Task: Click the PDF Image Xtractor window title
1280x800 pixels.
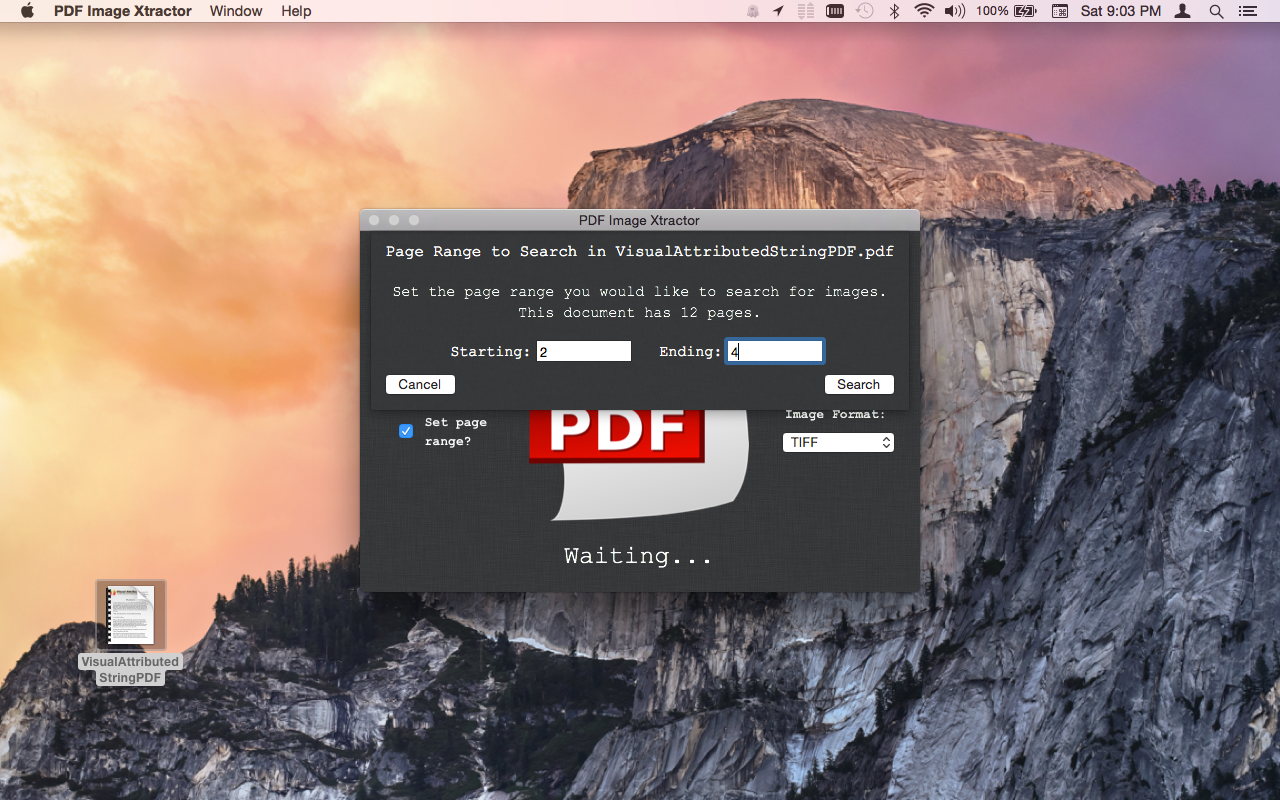Action: [639, 220]
